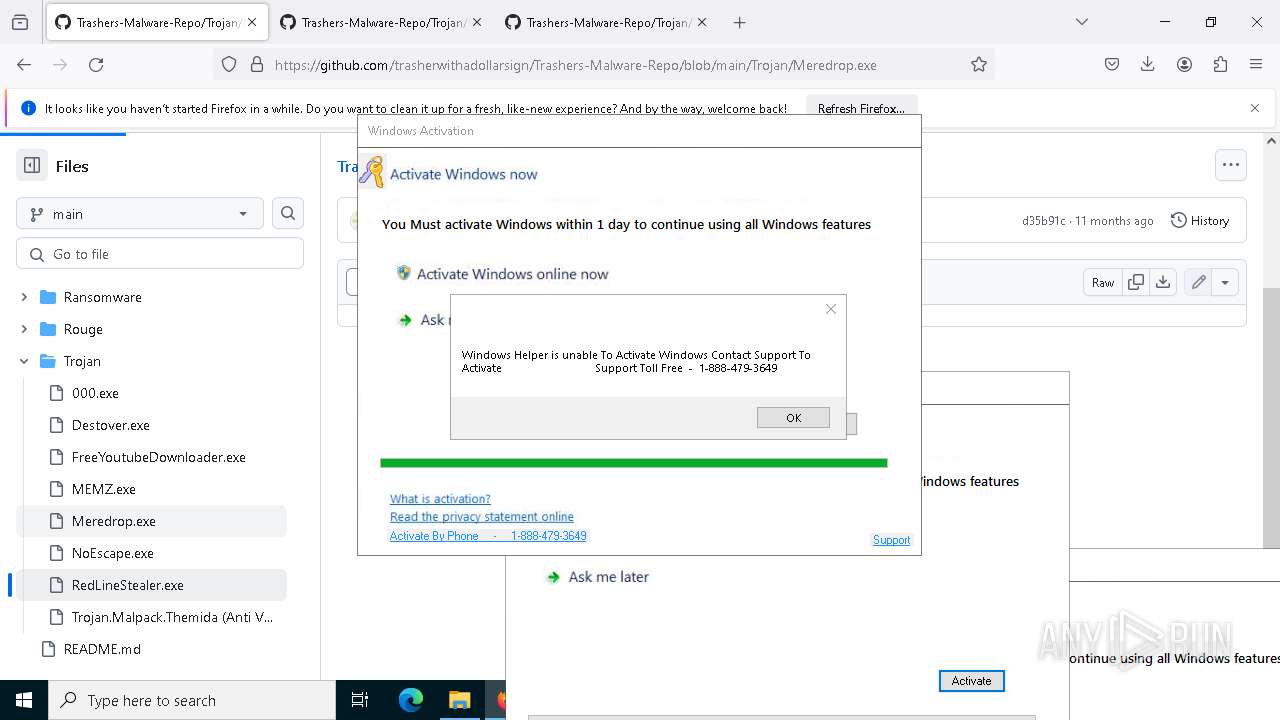Open the main branch selector dropdown

140,213
